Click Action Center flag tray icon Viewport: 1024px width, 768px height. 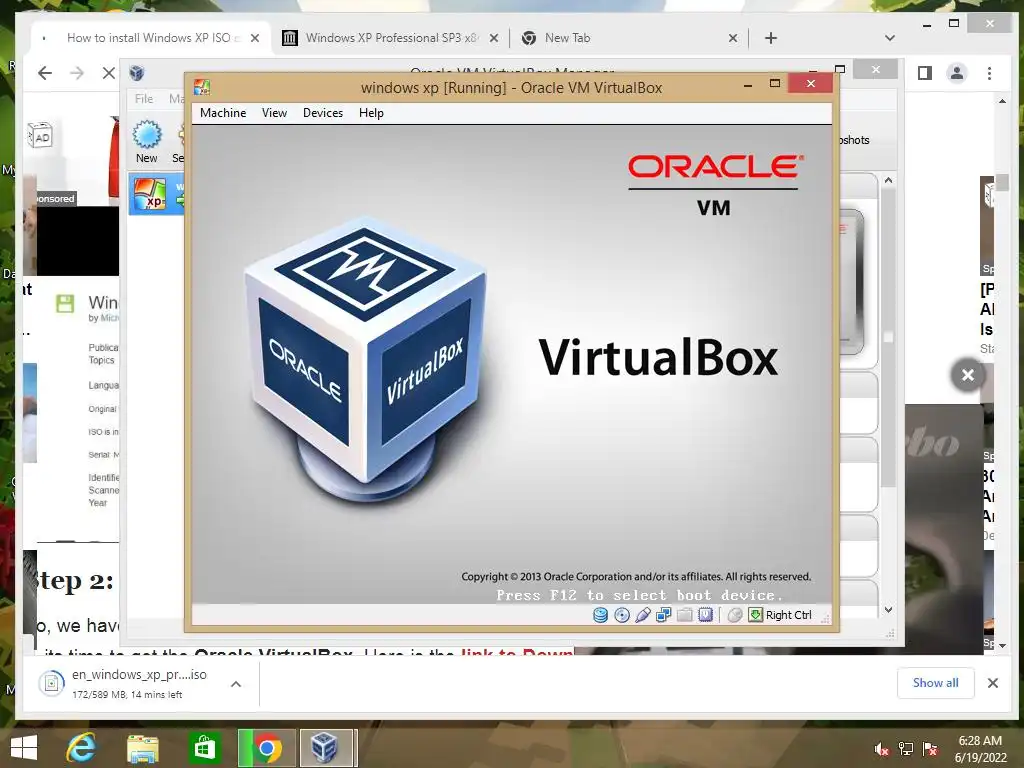point(929,748)
